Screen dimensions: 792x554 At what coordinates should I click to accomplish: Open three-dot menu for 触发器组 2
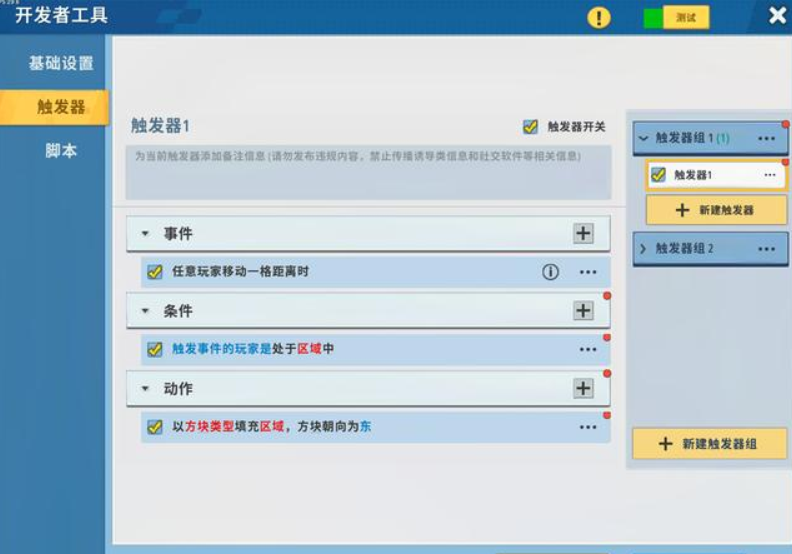766,249
